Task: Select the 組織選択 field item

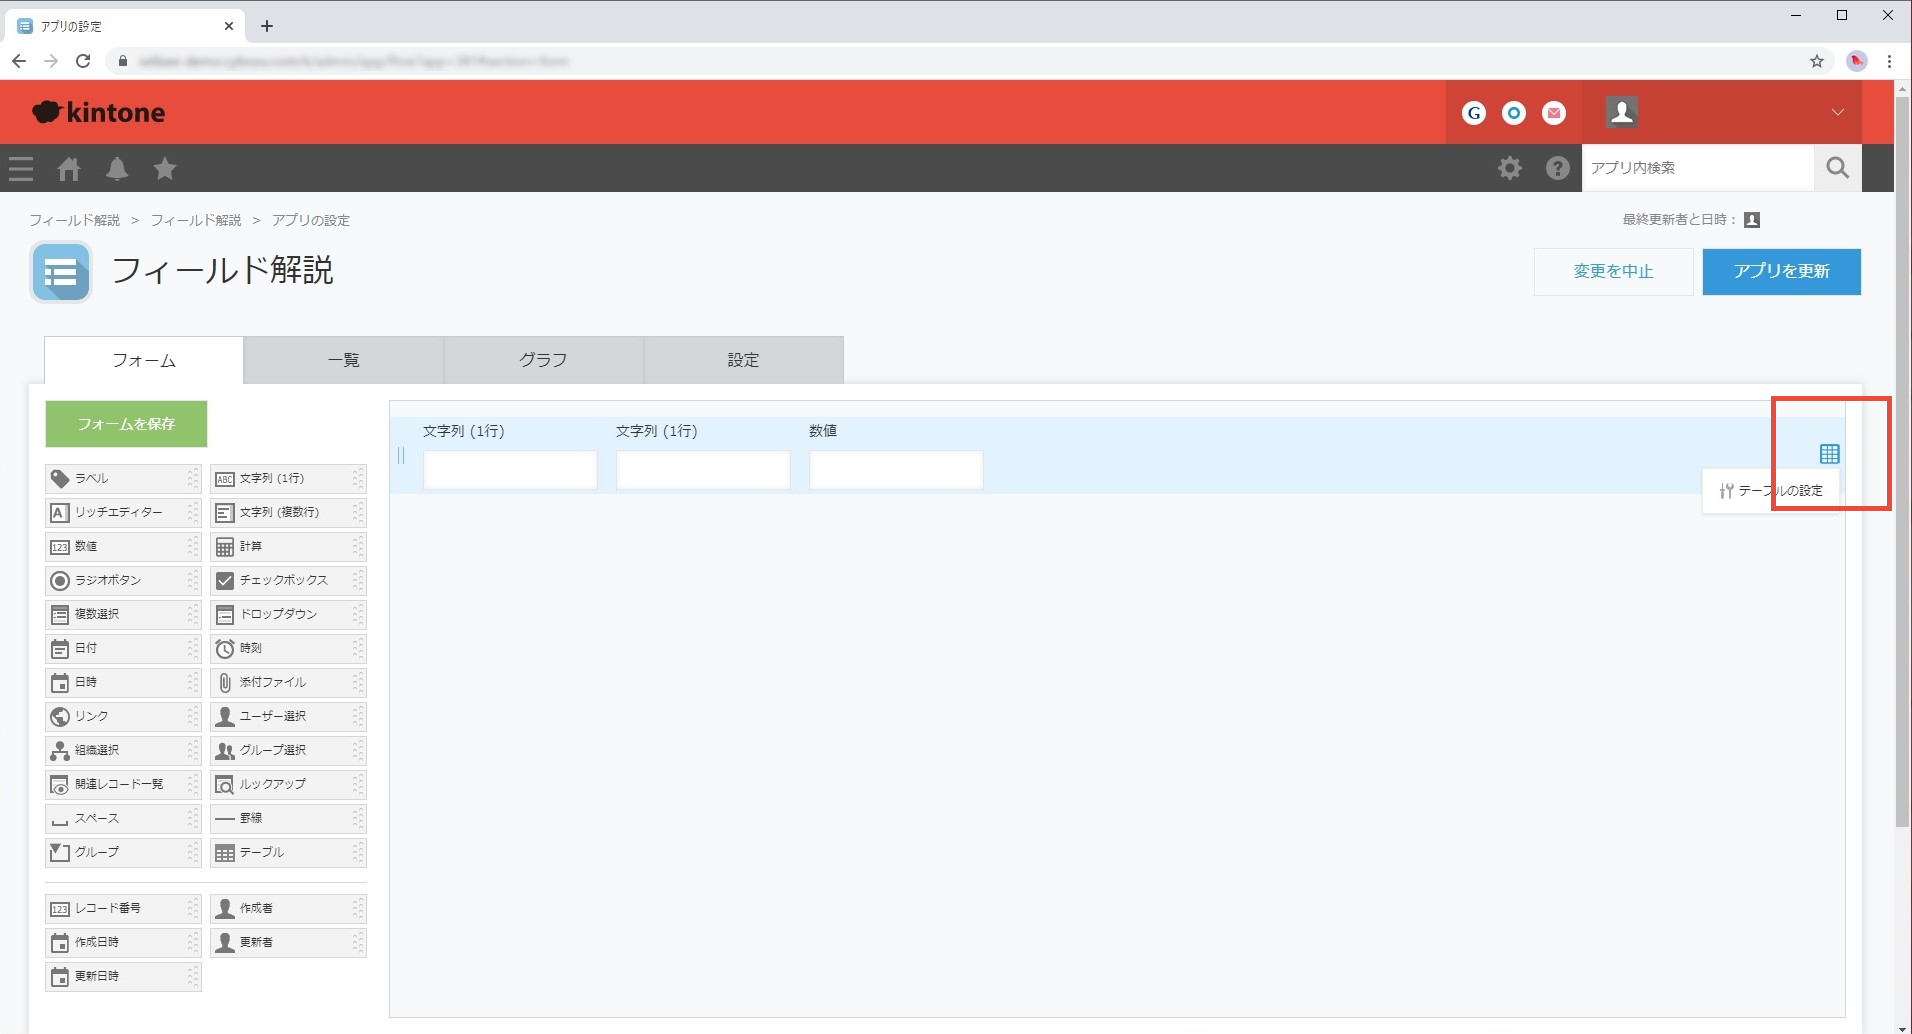Action: pos(123,751)
